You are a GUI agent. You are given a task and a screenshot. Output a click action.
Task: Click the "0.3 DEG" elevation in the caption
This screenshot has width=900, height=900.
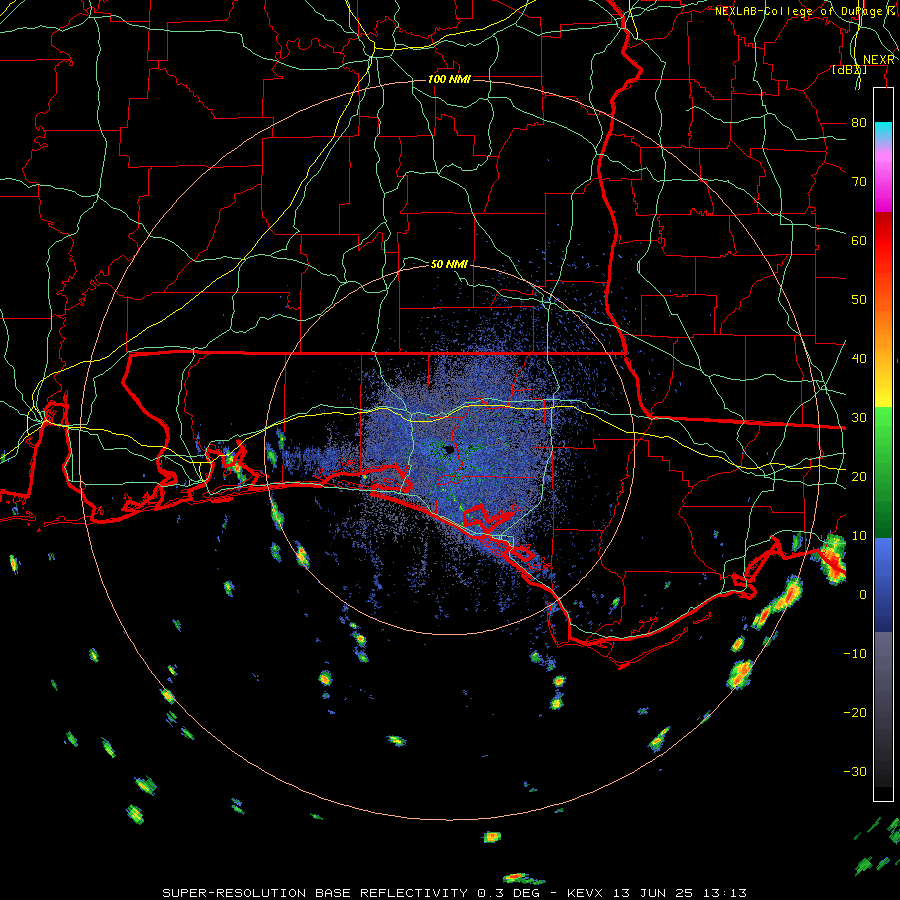509,893
